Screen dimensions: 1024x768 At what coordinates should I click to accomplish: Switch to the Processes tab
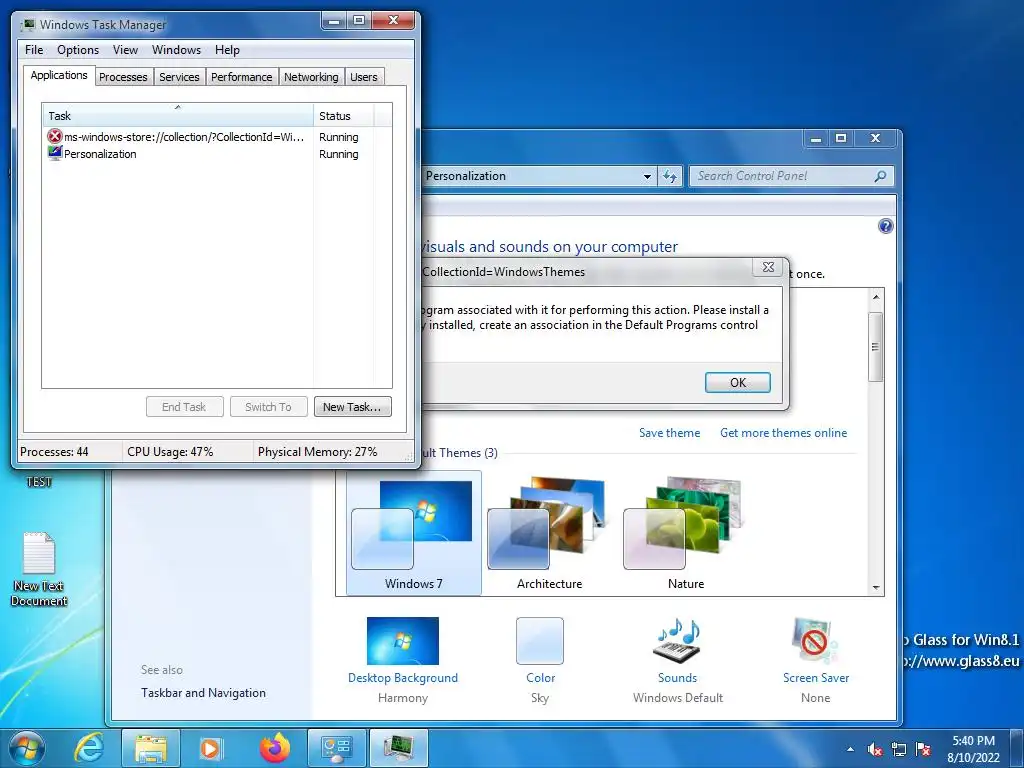(123, 77)
